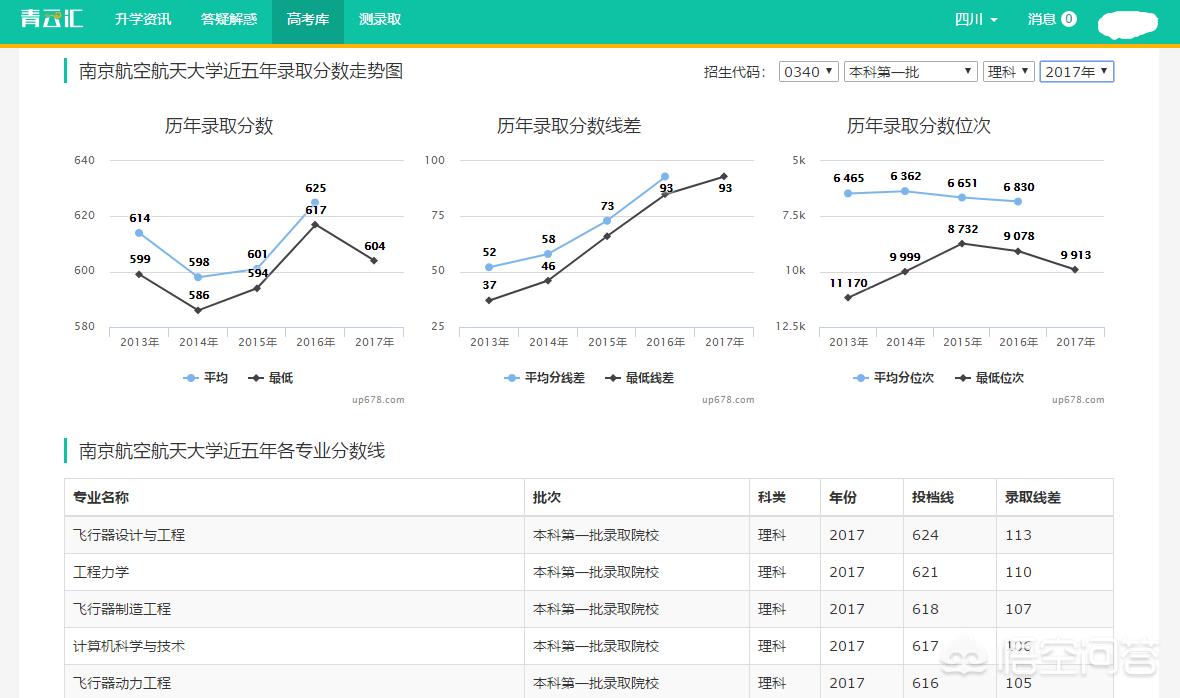Click the 614 average point for 2013
This screenshot has height=698, width=1180.
point(139,233)
